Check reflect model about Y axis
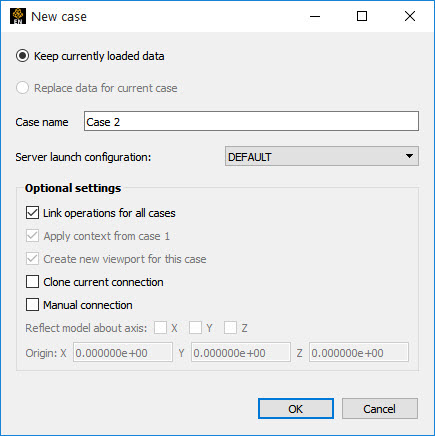 [x=195, y=328]
